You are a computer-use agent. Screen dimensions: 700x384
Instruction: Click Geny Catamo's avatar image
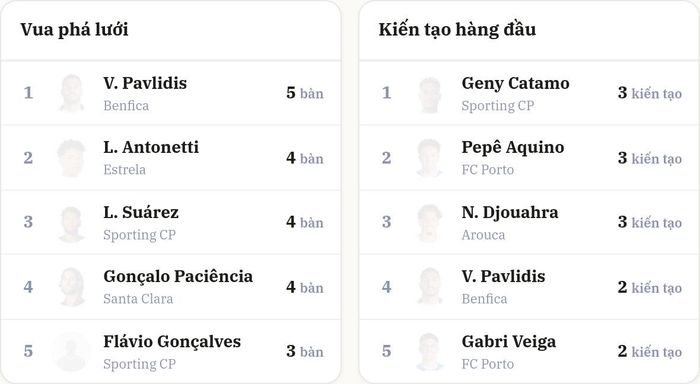430,93
